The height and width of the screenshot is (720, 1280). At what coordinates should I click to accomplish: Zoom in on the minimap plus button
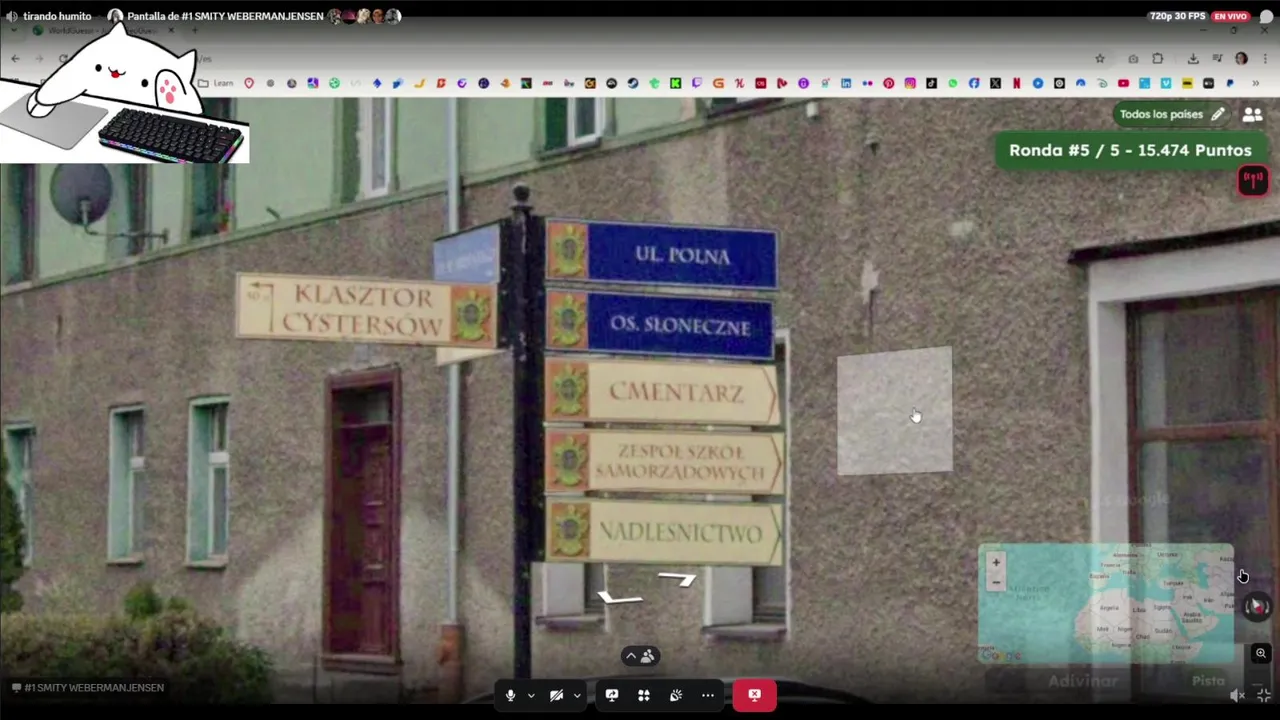[x=996, y=562]
